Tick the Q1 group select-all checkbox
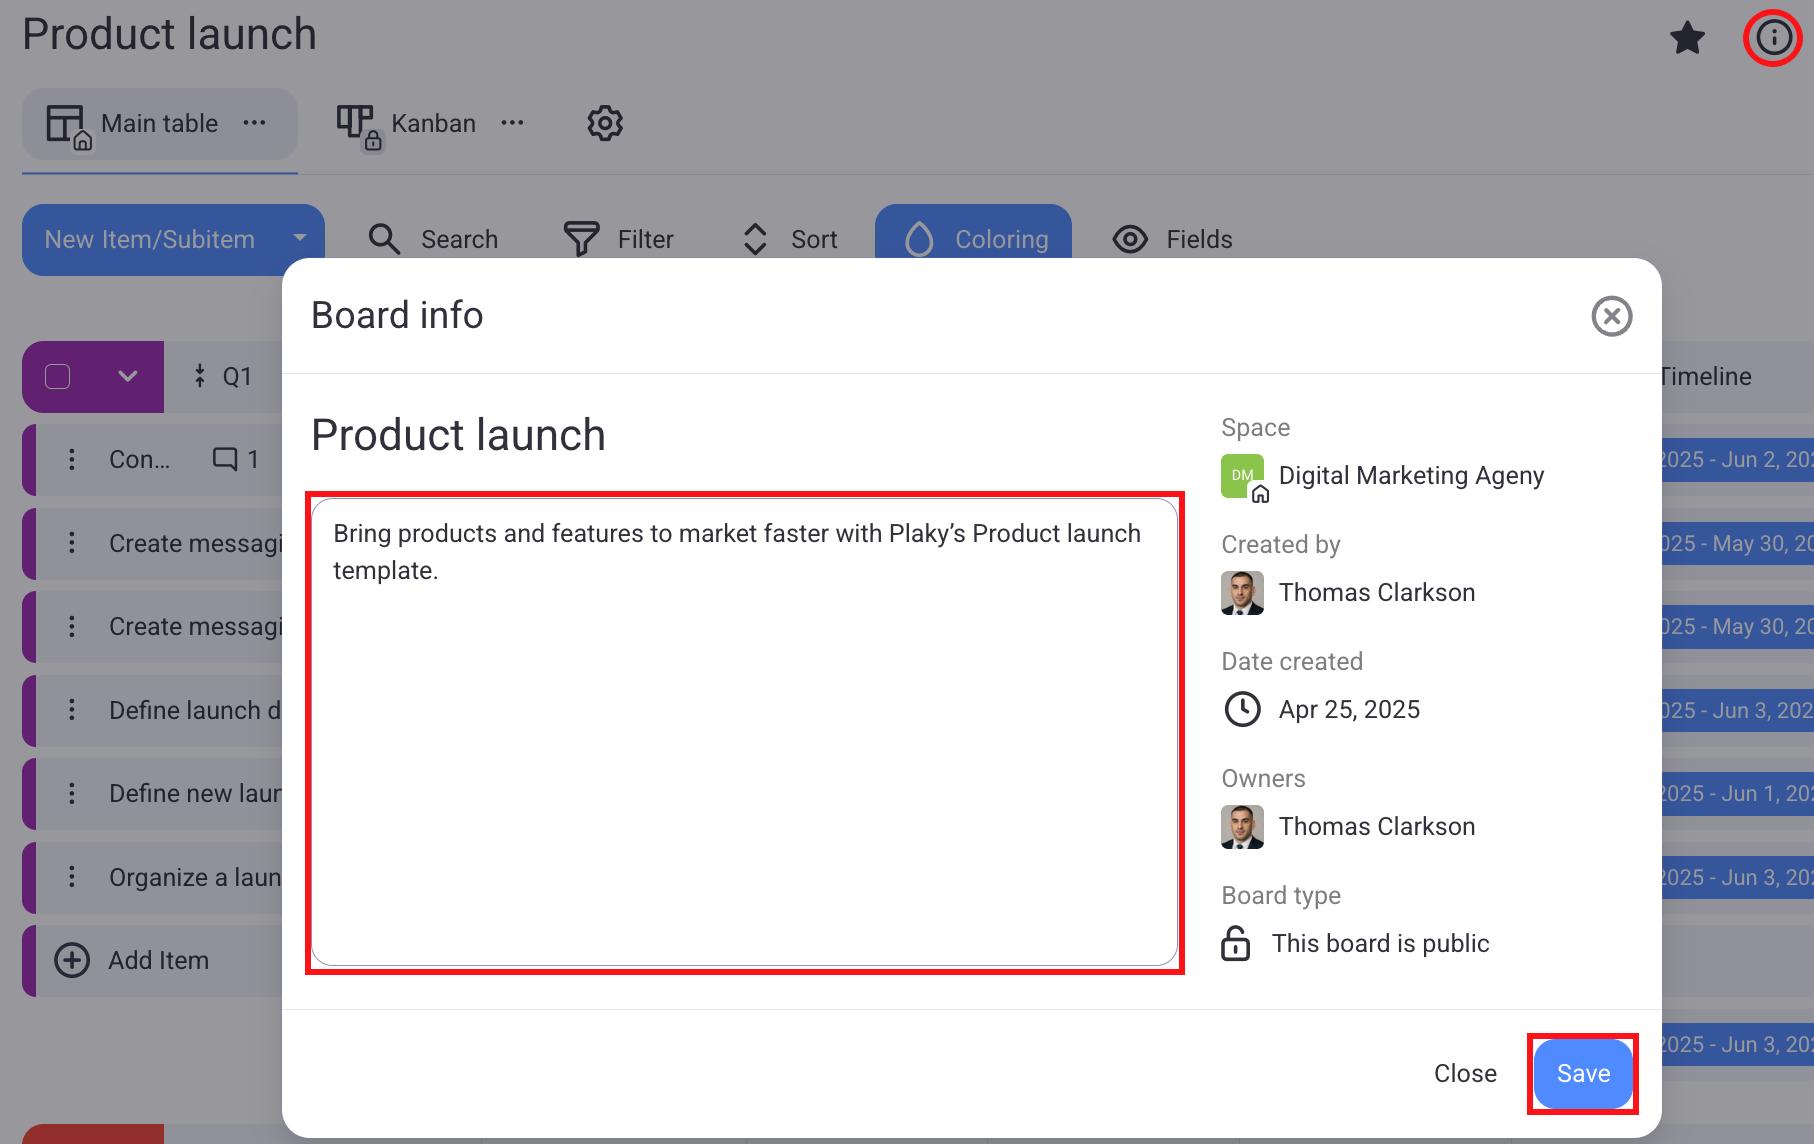This screenshot has height=1144, width=1814. 58,377
